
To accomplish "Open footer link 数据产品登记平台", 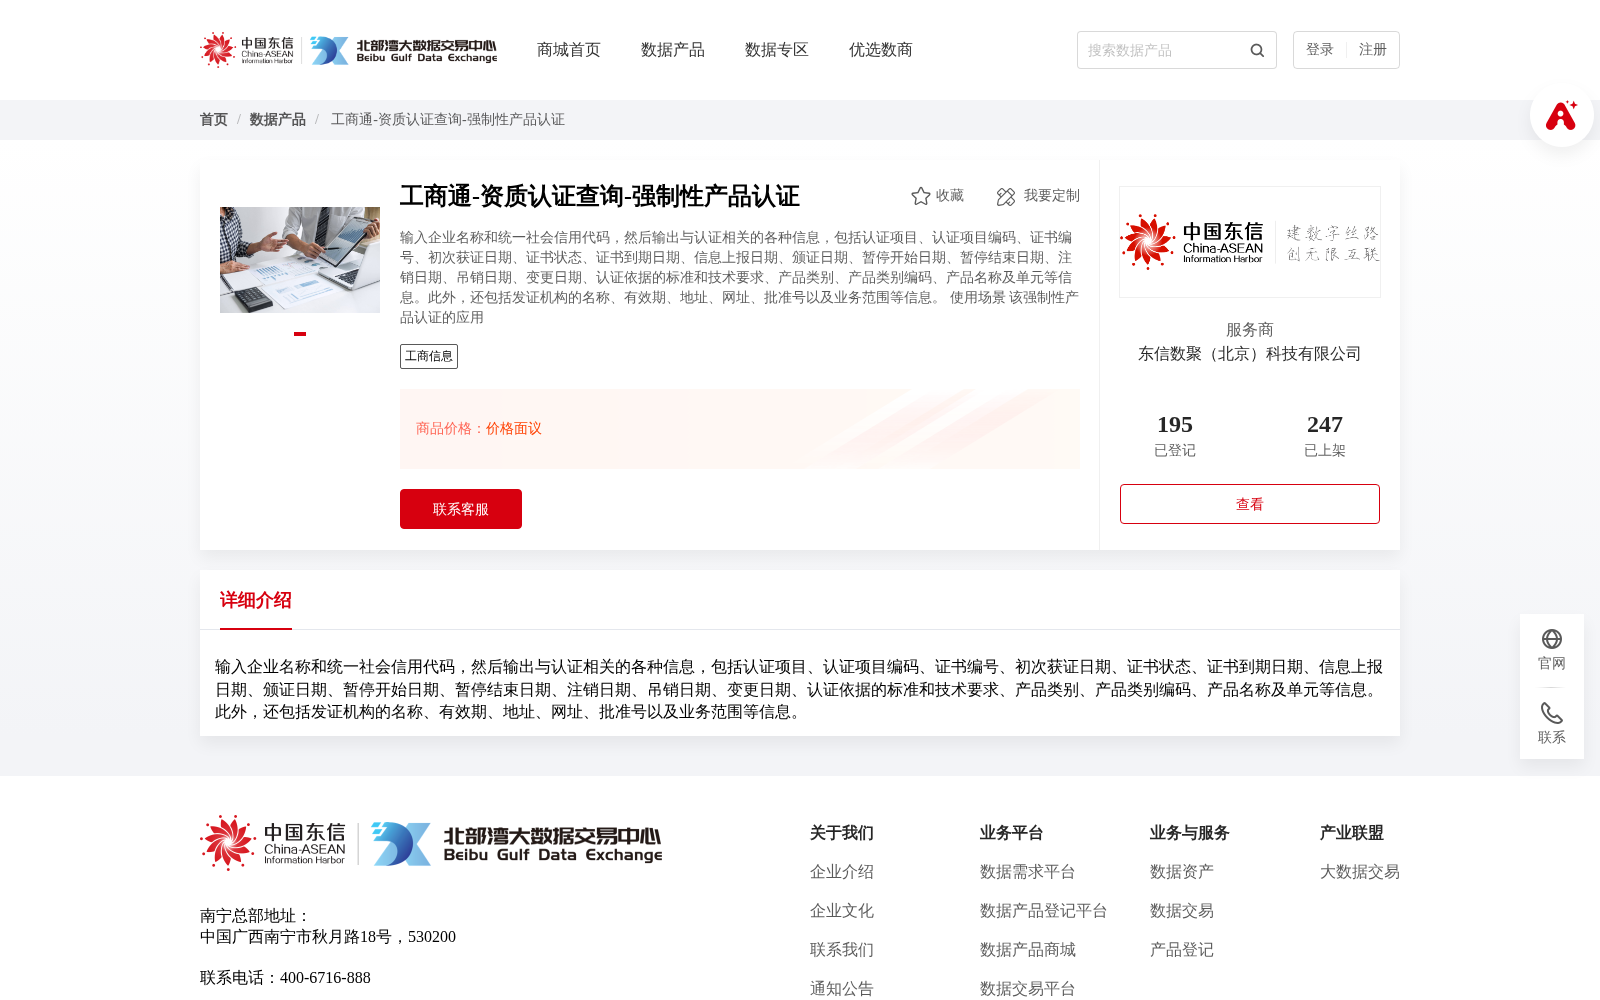I will point(1044,911).
